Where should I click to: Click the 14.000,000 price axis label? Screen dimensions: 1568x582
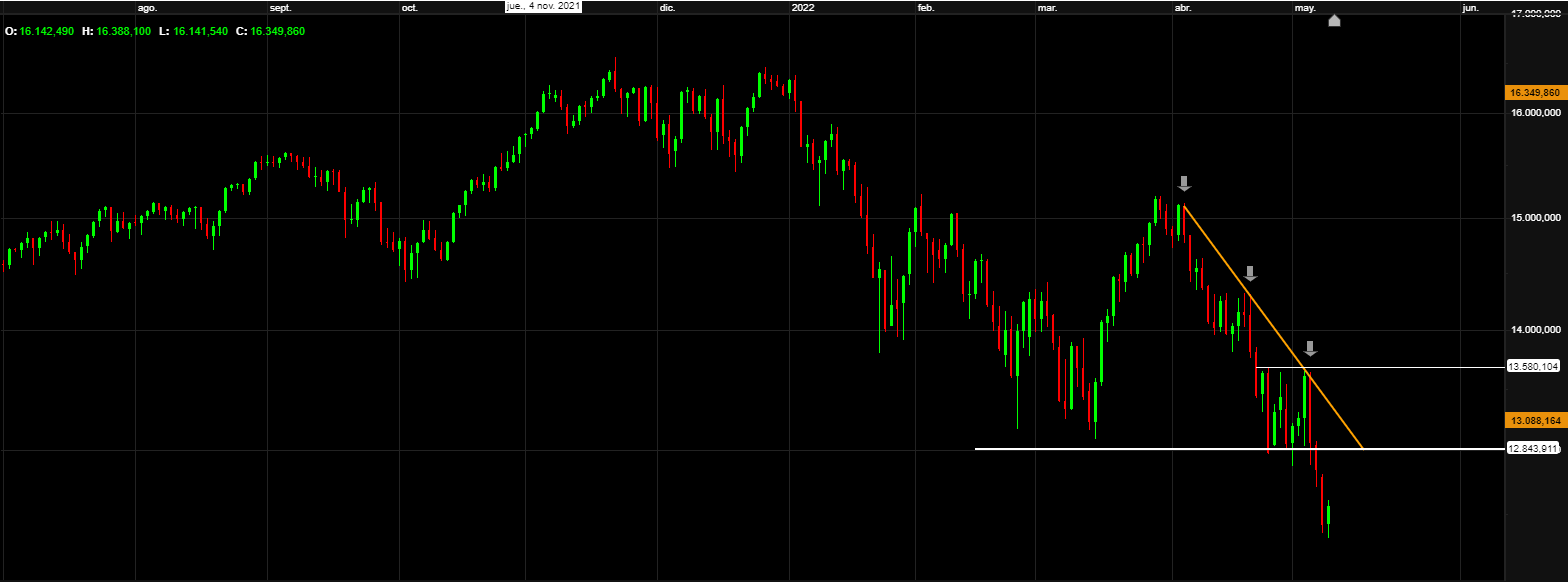[x=1534, y=330]
